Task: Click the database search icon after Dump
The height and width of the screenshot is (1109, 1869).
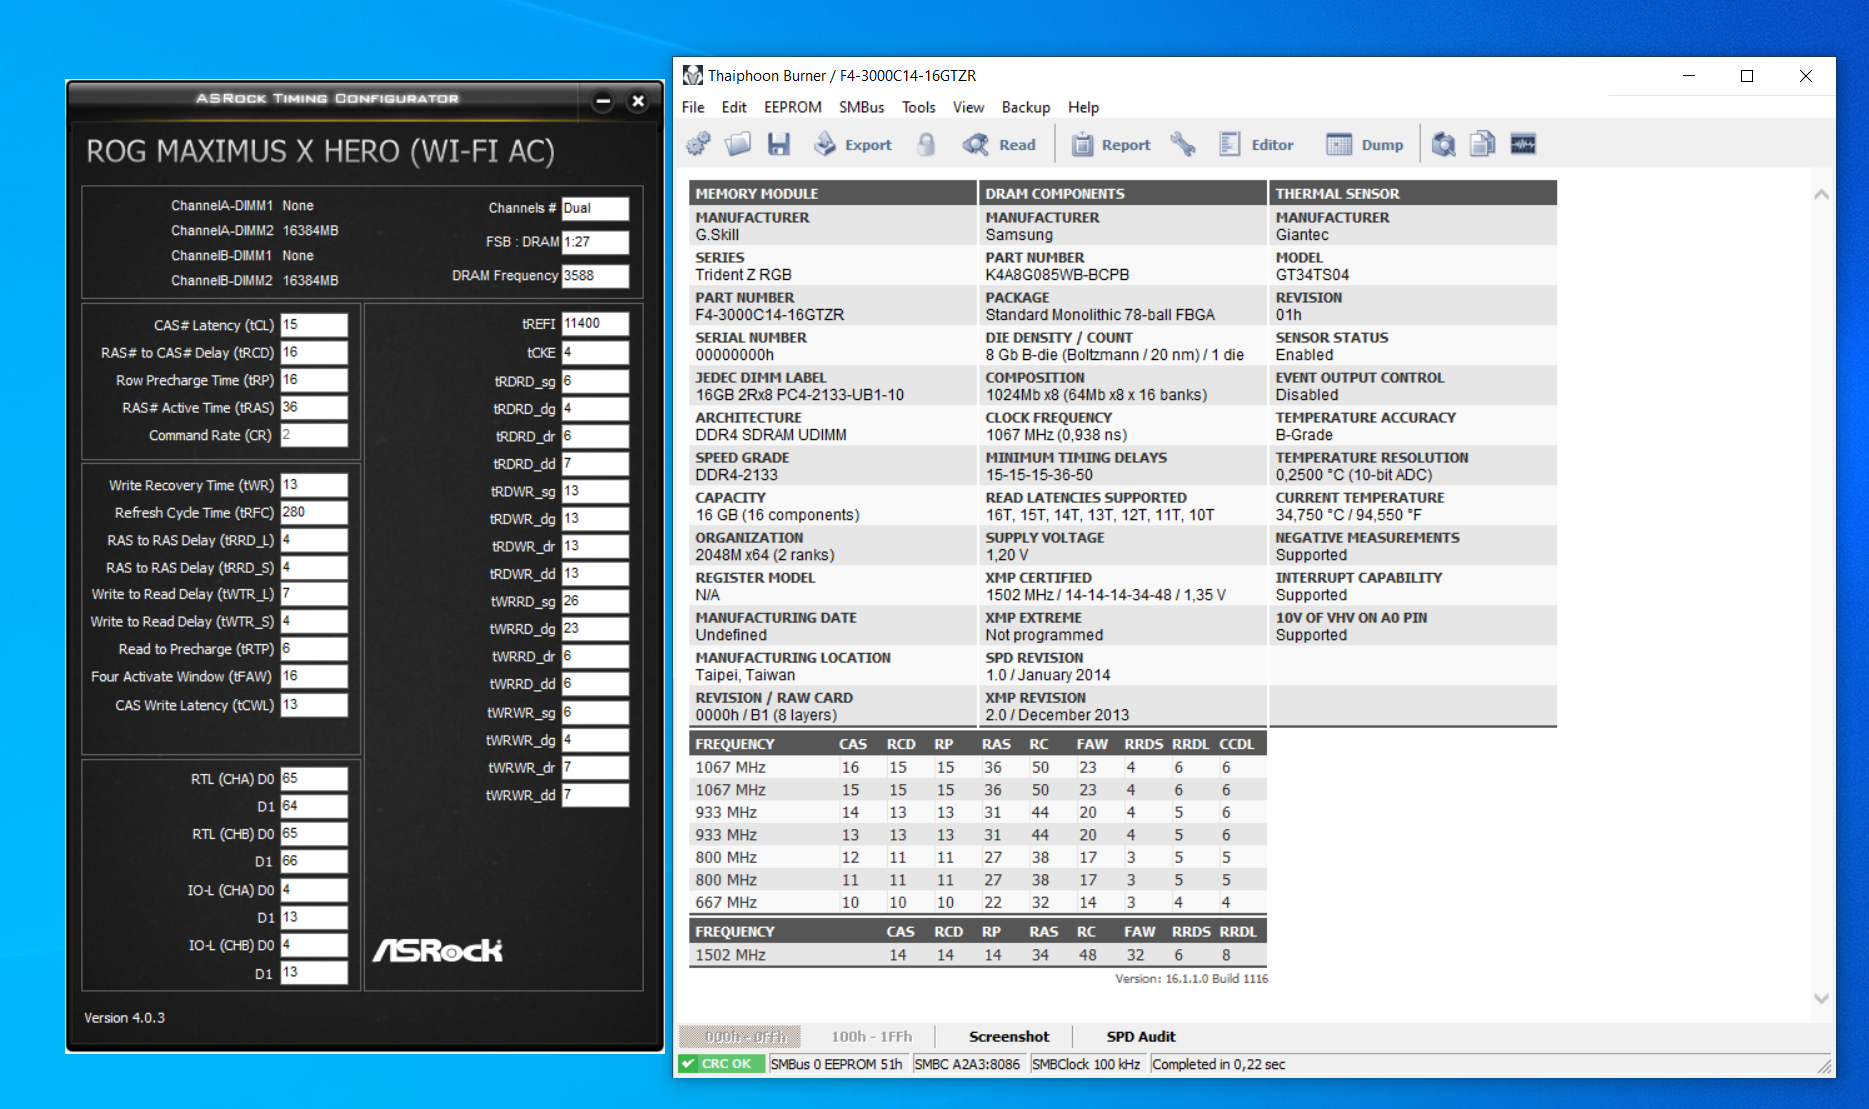Action: click(x=1443, y=145)
